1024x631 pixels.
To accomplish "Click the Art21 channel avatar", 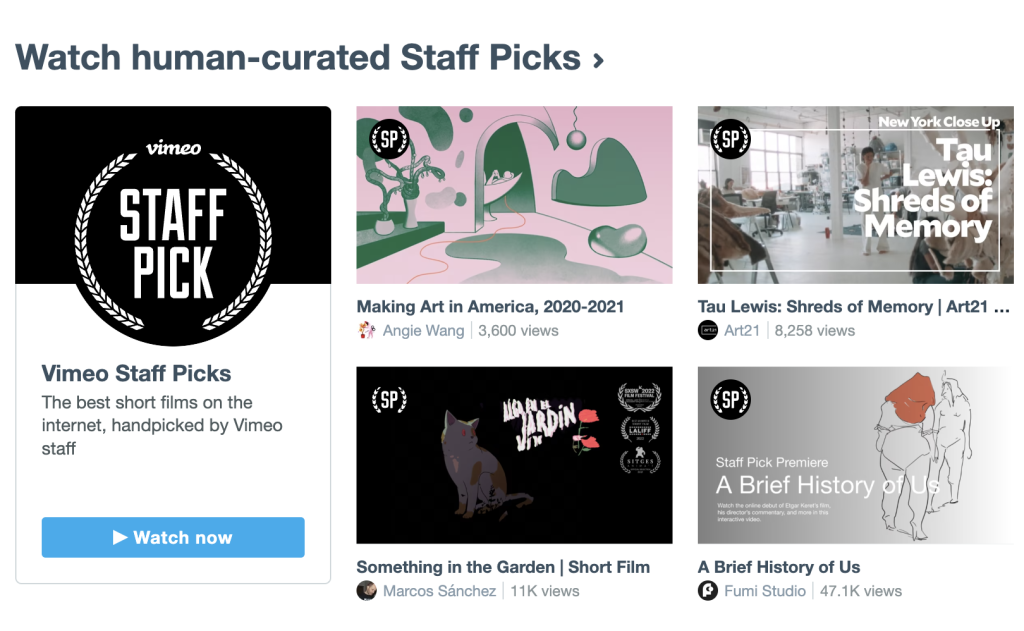I will pyautogui.click(x=708, y=331).
